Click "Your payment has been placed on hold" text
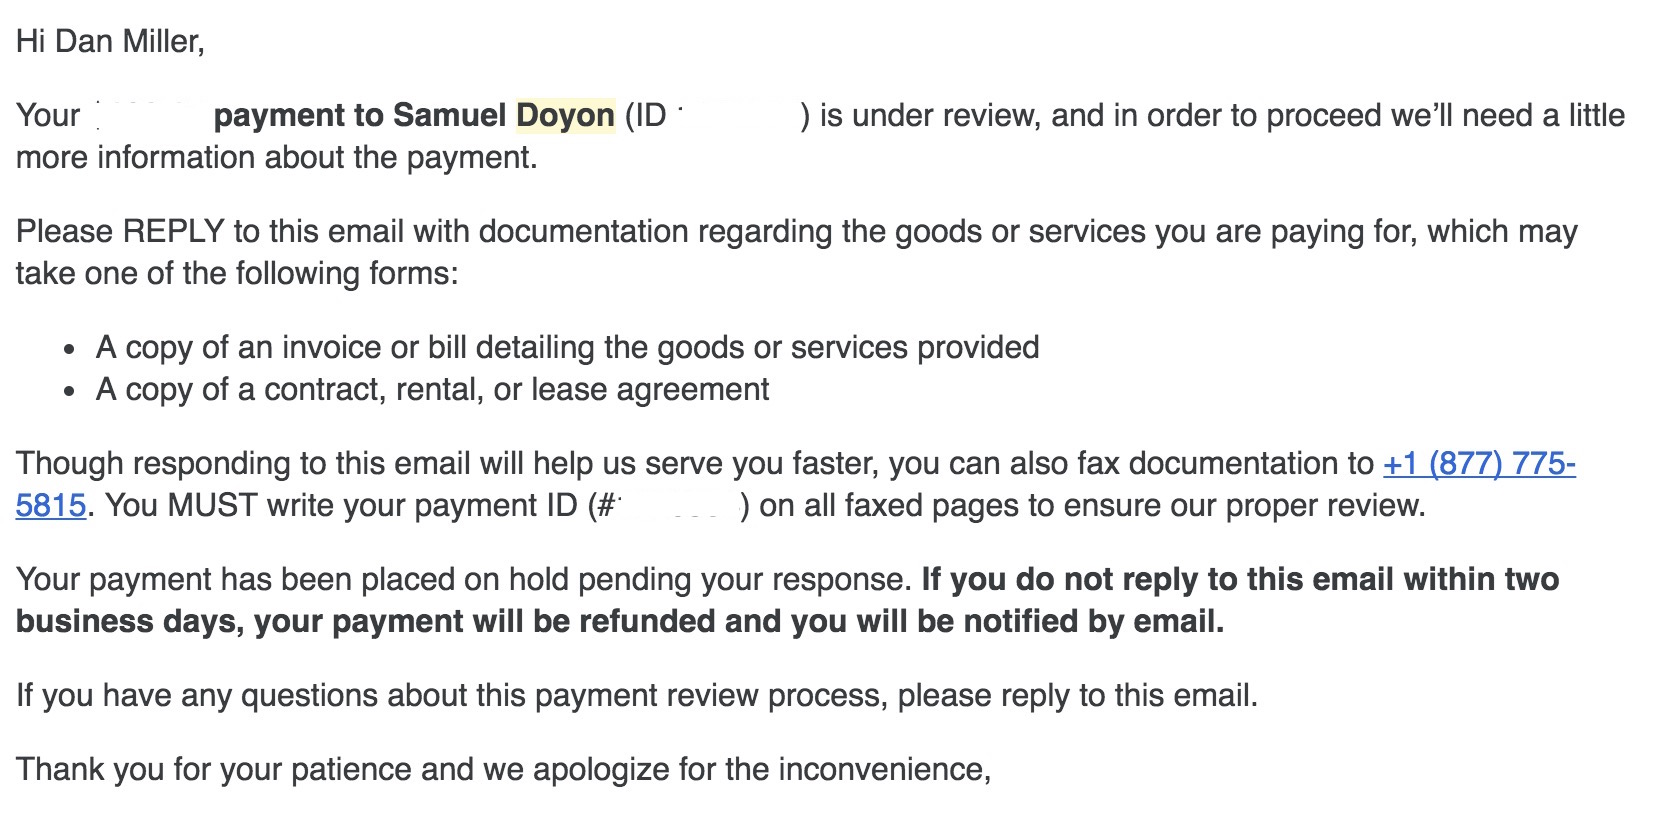The image size is (1654, 818). [464, 580]
